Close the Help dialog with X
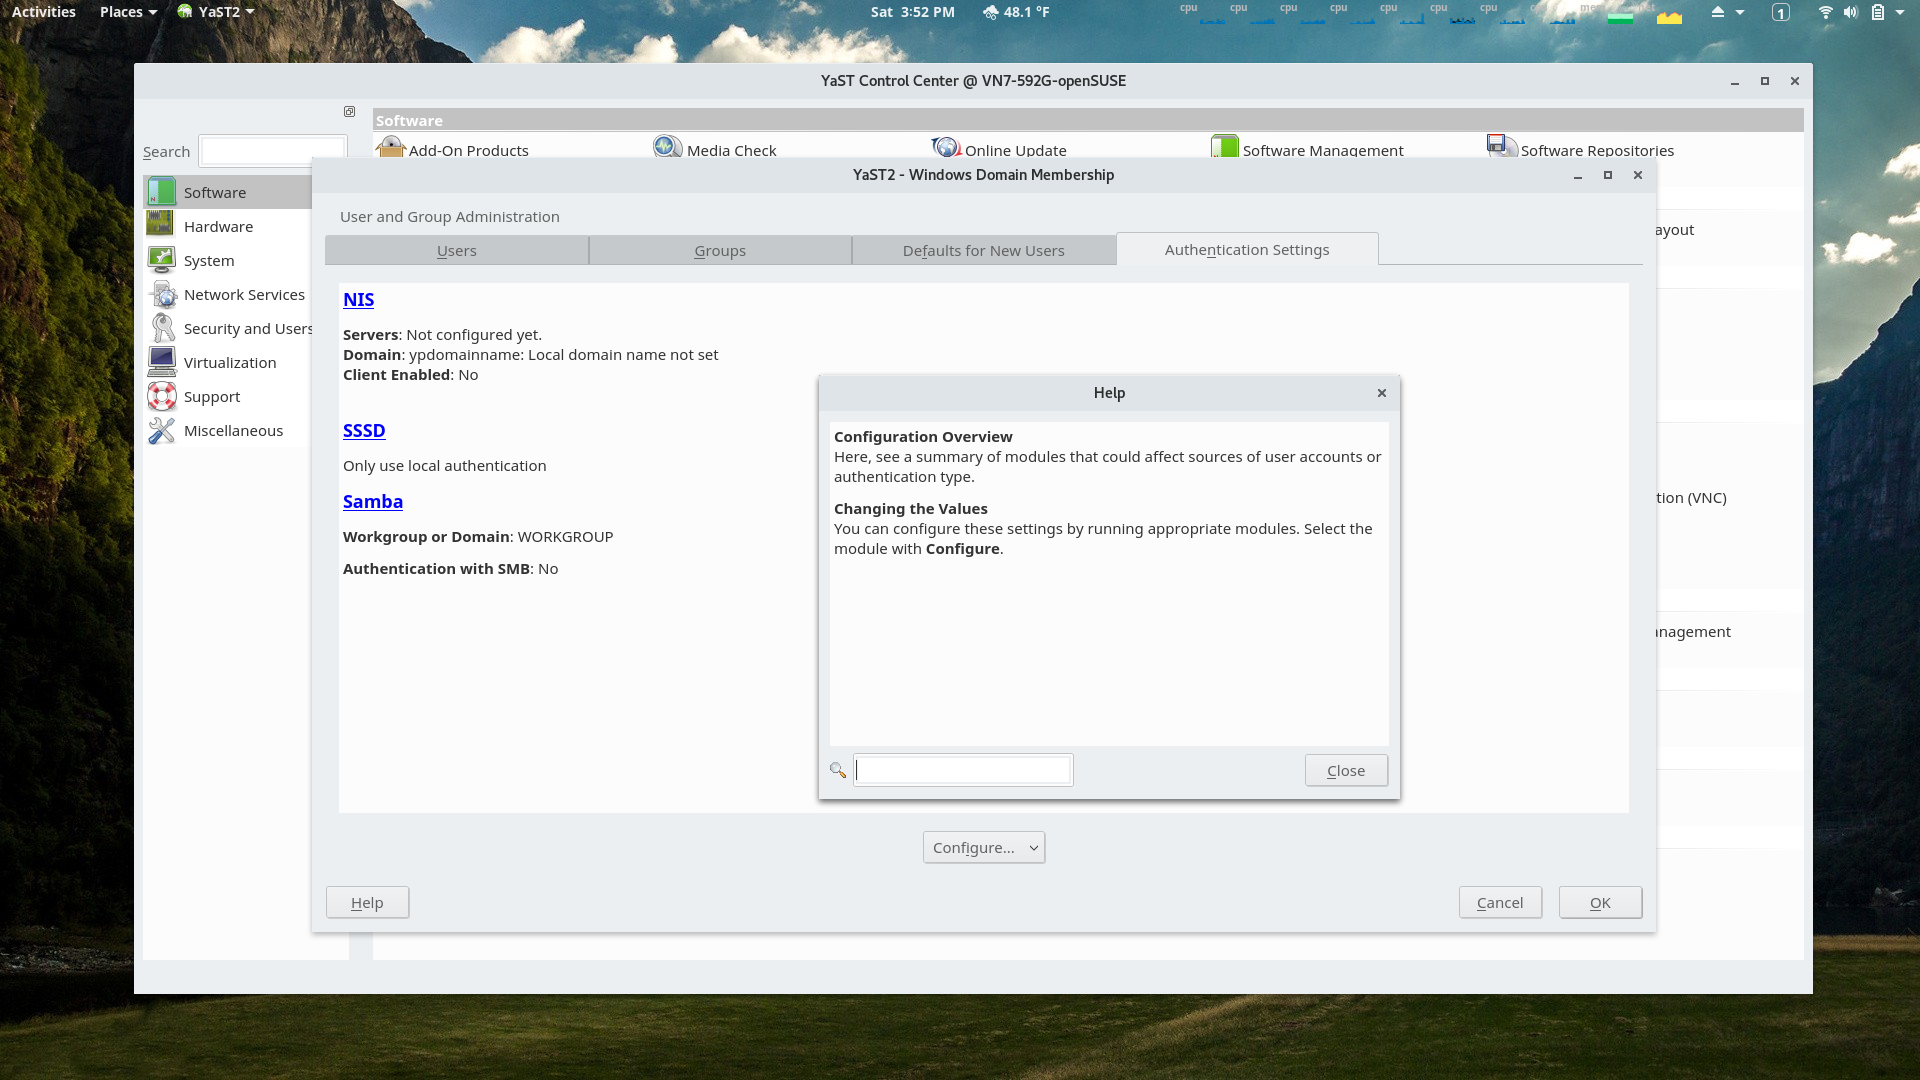This screenshot has width=1920, height=1080. pos(1381,393)
